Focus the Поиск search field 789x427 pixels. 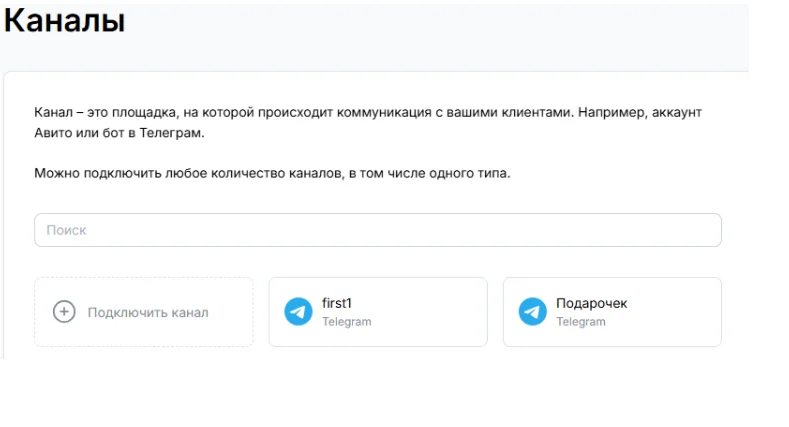pyautogui.click(x=378, y=230)
